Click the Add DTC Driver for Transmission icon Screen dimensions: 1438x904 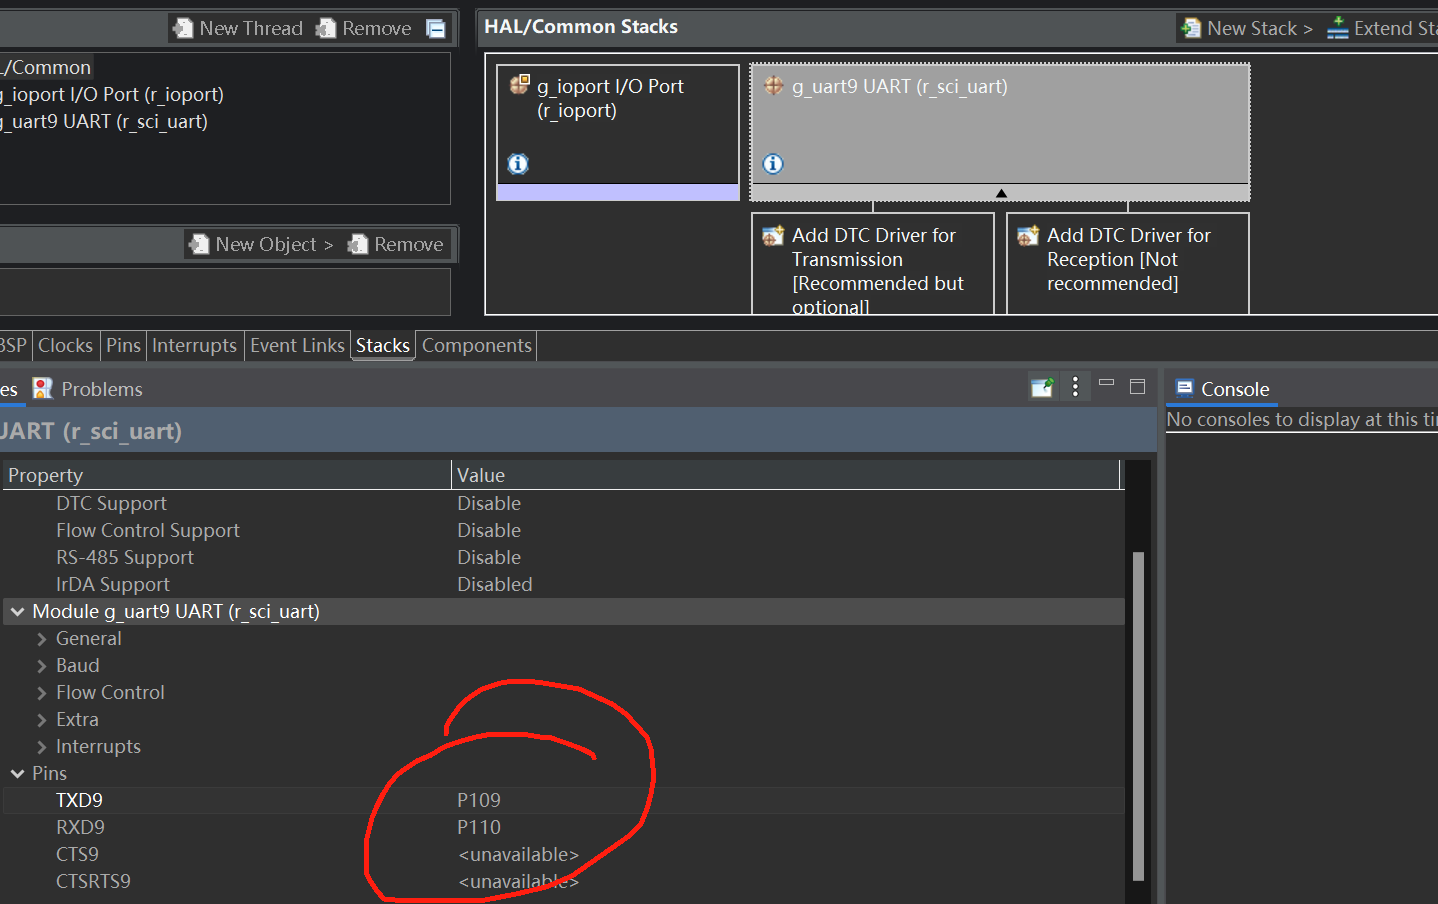[x=773, y=236]
